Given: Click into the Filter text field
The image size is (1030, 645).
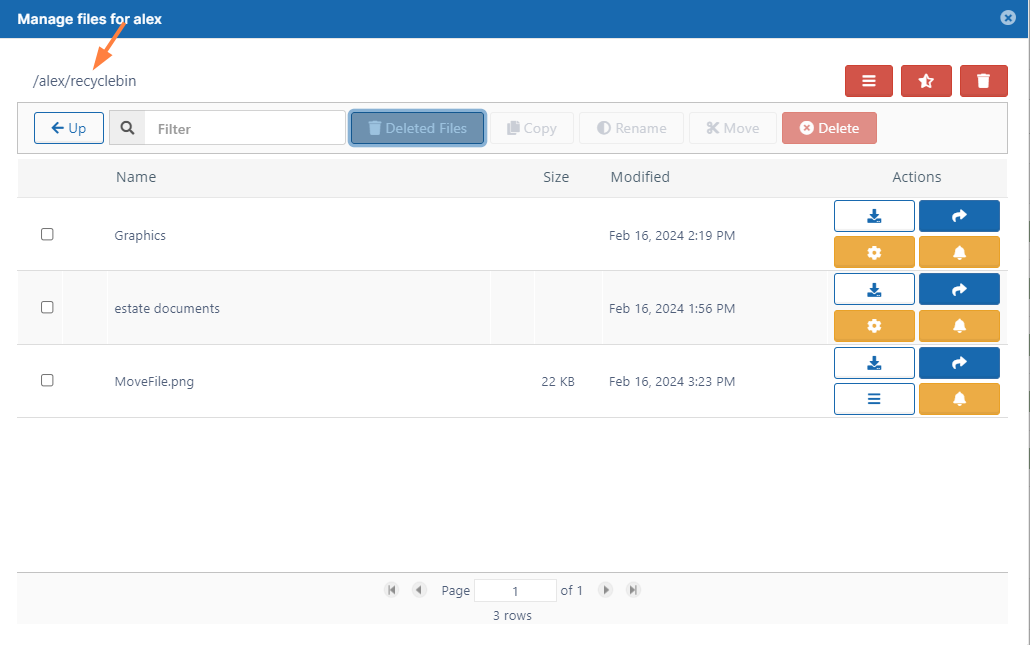Looking at the screenshot, I should tap(245, 128).
